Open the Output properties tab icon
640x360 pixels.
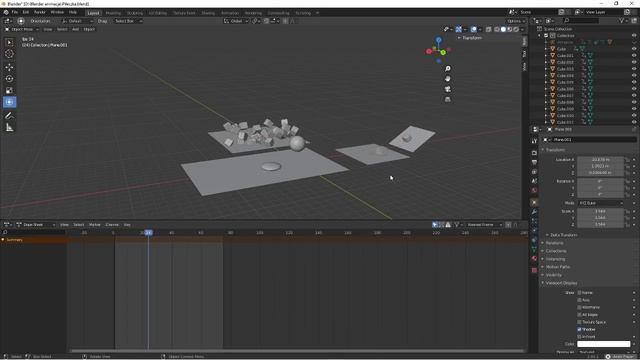pyautogui.click(x=534, y=162)
